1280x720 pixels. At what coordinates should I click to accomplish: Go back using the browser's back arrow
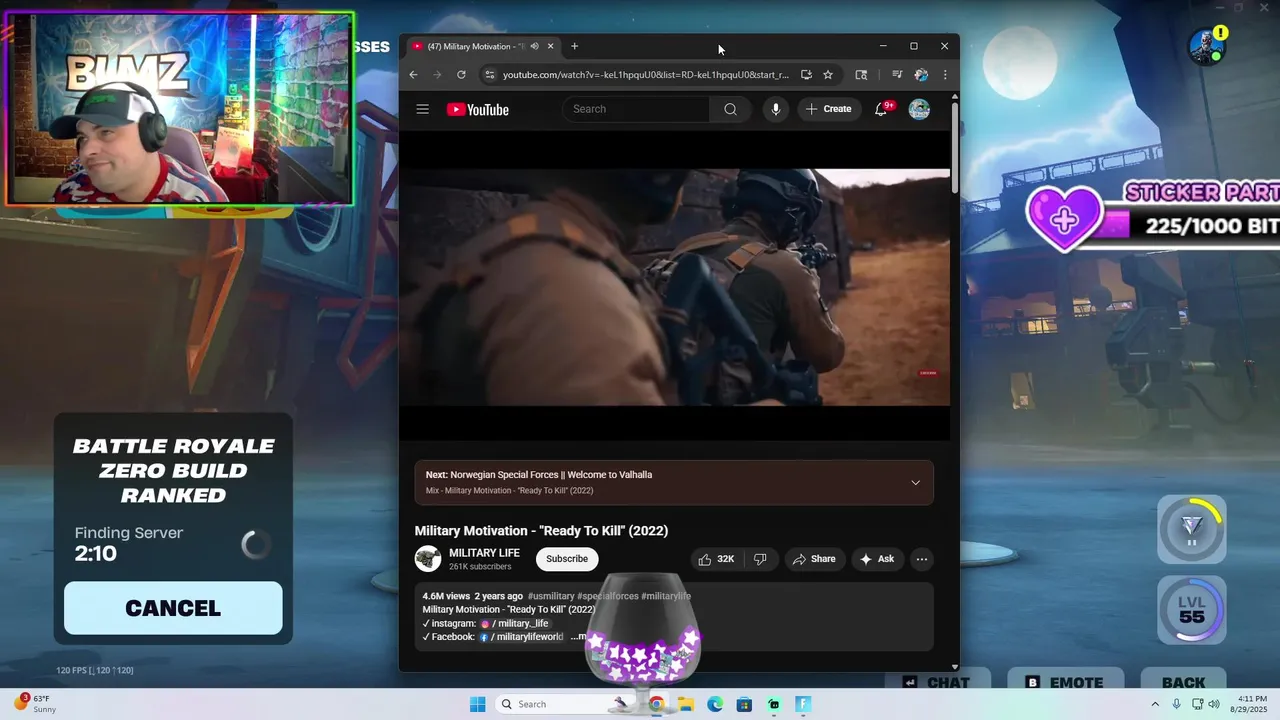pyautogui.click(x=413, y=75)
